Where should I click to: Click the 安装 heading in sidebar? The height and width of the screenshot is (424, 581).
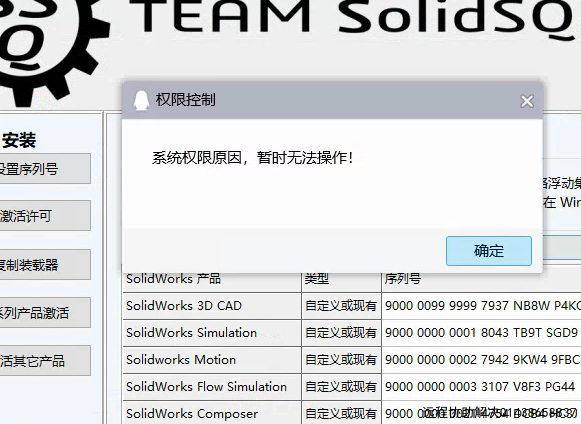[19, 140]
